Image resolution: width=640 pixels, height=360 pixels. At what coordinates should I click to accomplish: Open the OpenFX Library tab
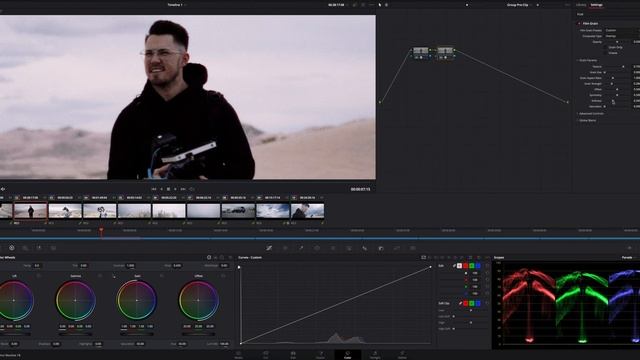coord(581,5)
